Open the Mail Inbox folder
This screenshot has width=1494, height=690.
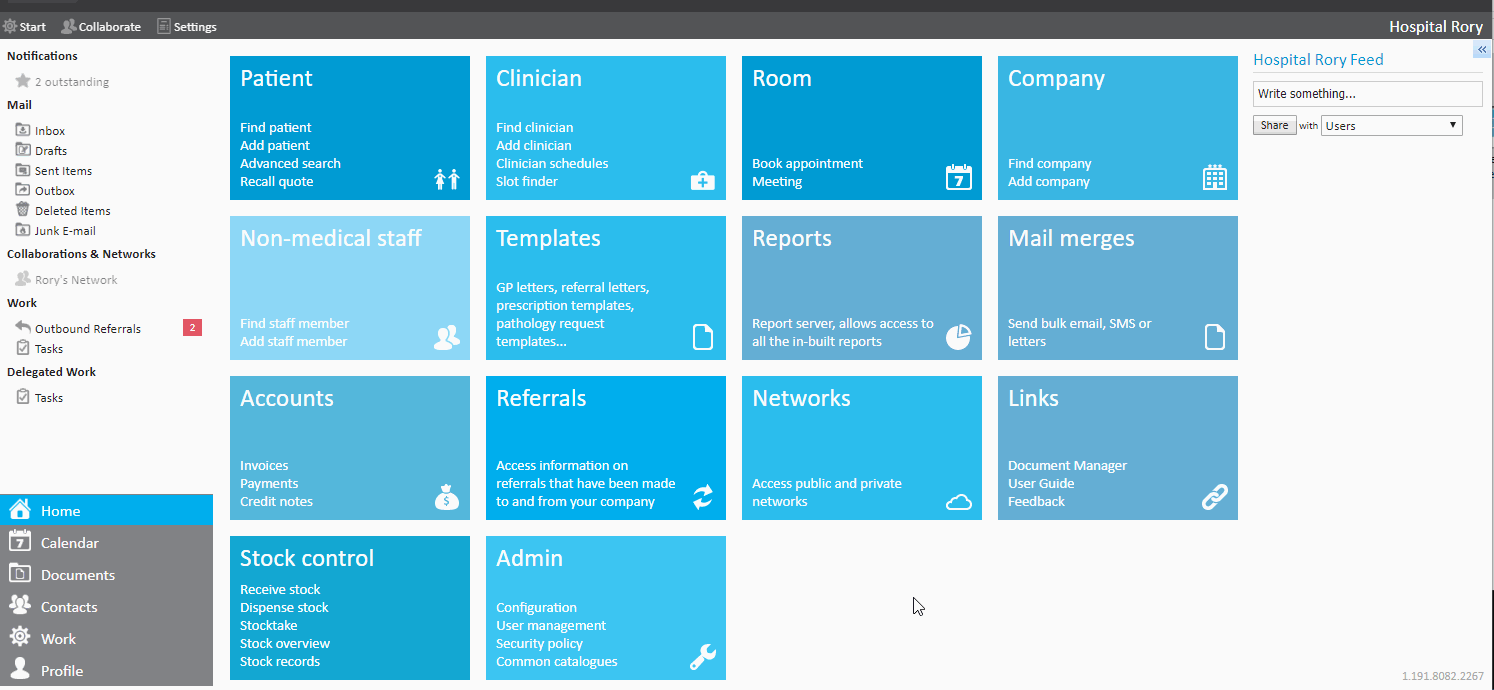point(50,131)
